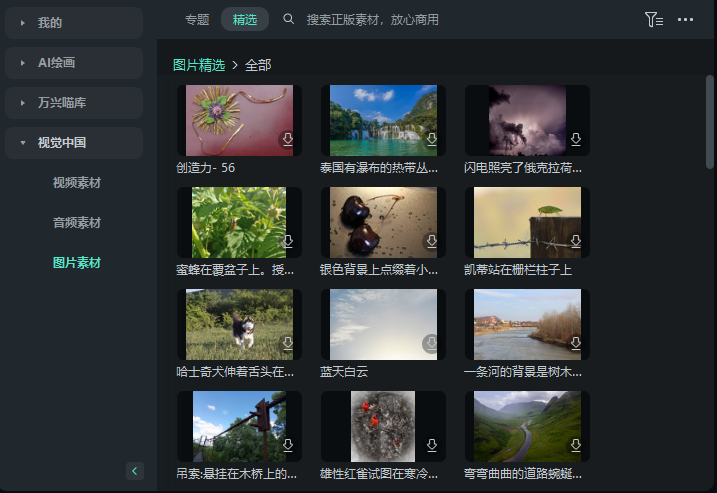Select the katydid on fence post thumbnail
717x493 pixels.
coord(527,222)
